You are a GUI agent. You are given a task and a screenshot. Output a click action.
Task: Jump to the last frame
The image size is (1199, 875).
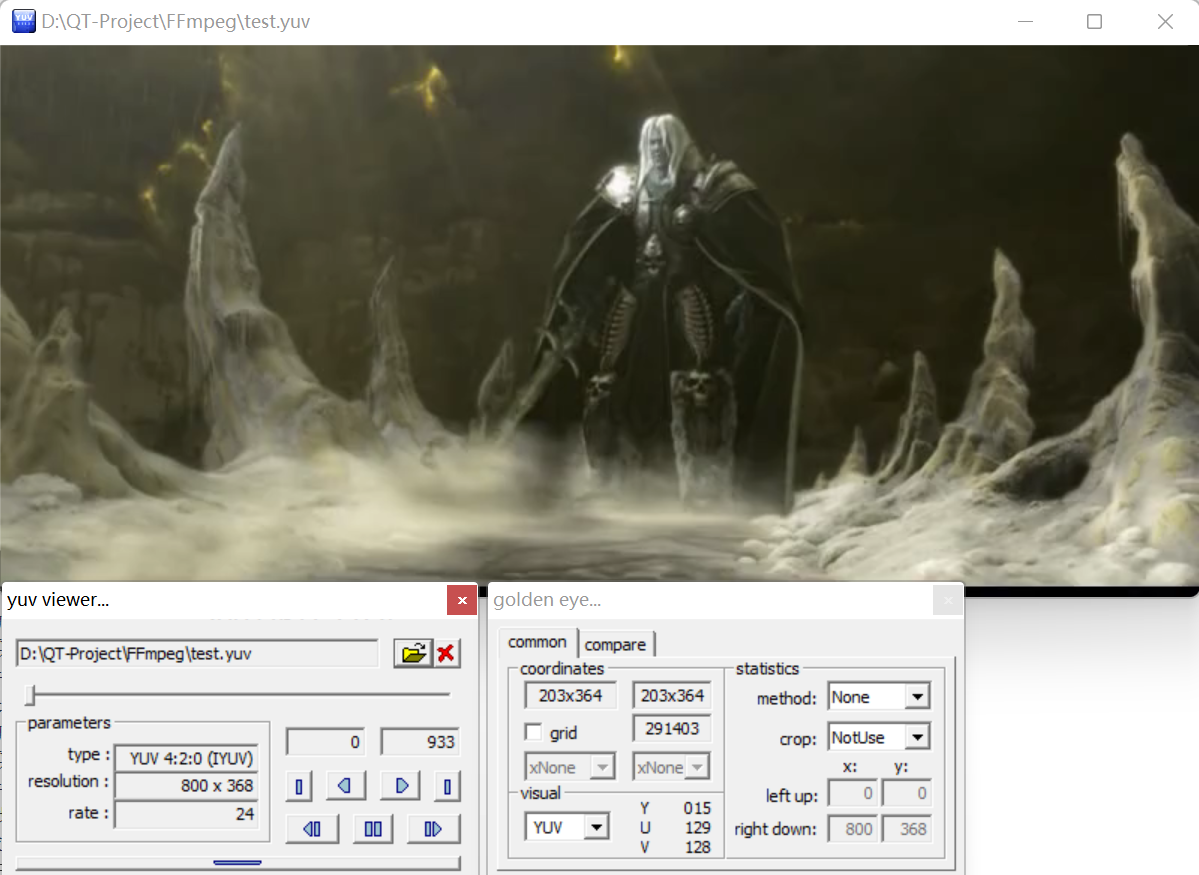(x=447, y=786)
